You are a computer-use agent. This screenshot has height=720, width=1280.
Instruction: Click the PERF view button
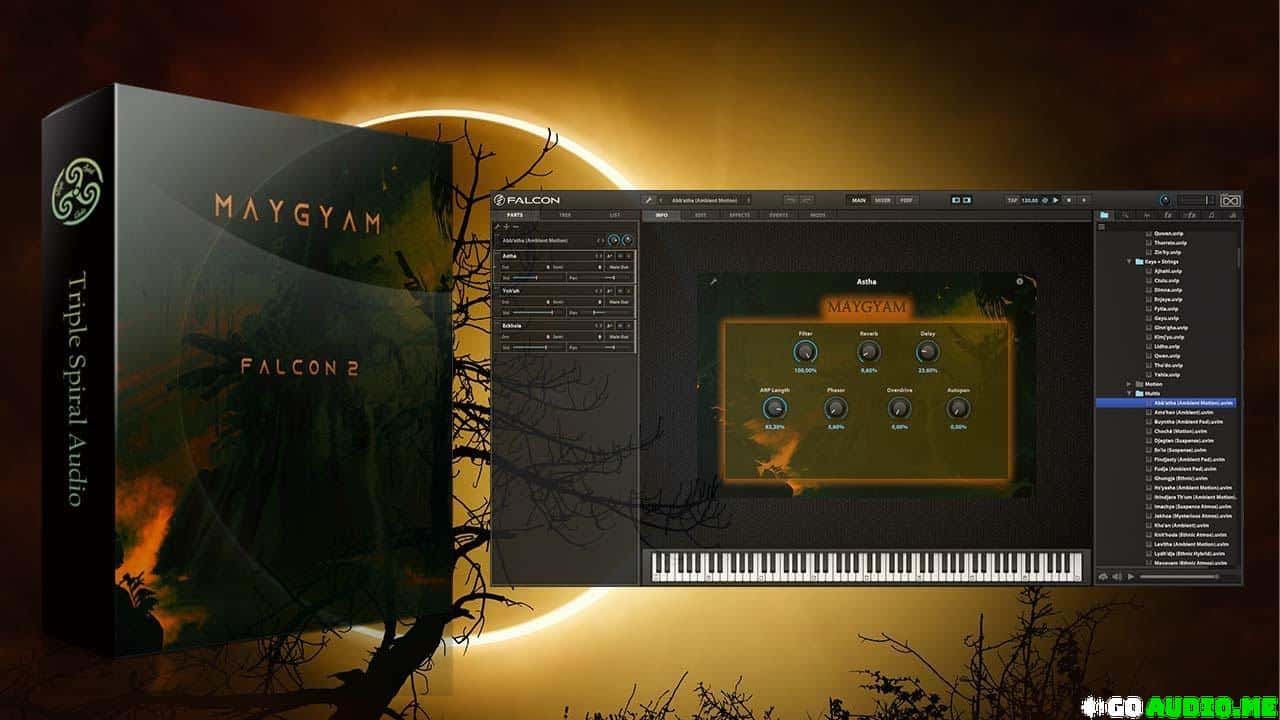coord(906,200)
